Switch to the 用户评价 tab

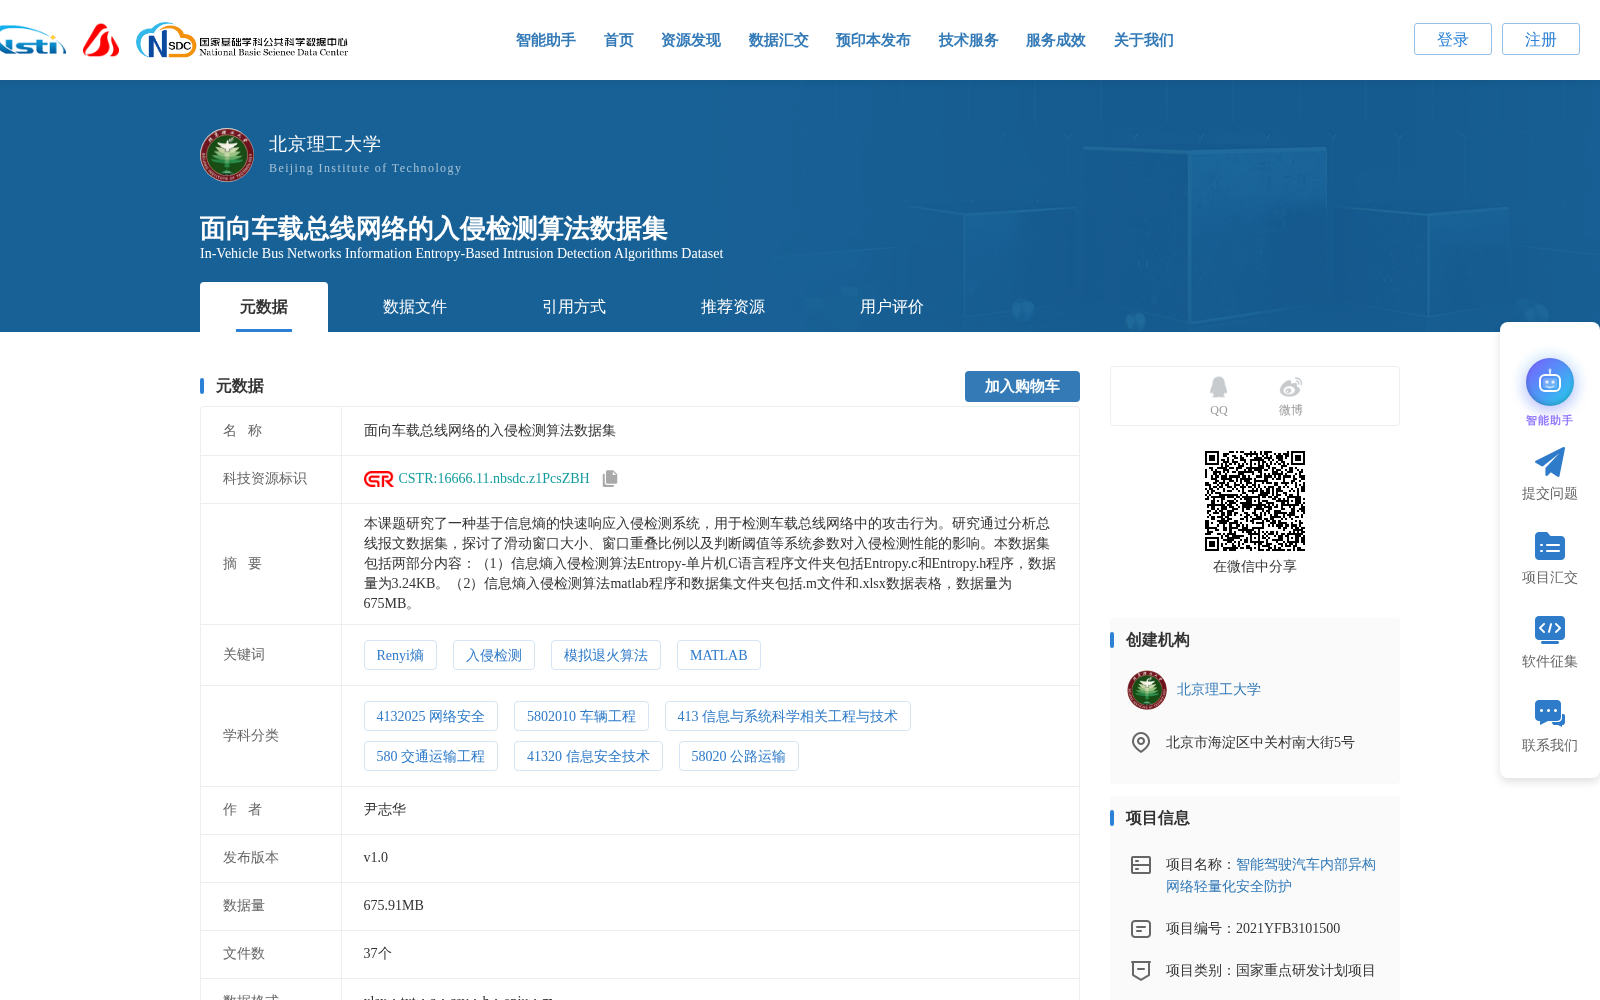892,307
